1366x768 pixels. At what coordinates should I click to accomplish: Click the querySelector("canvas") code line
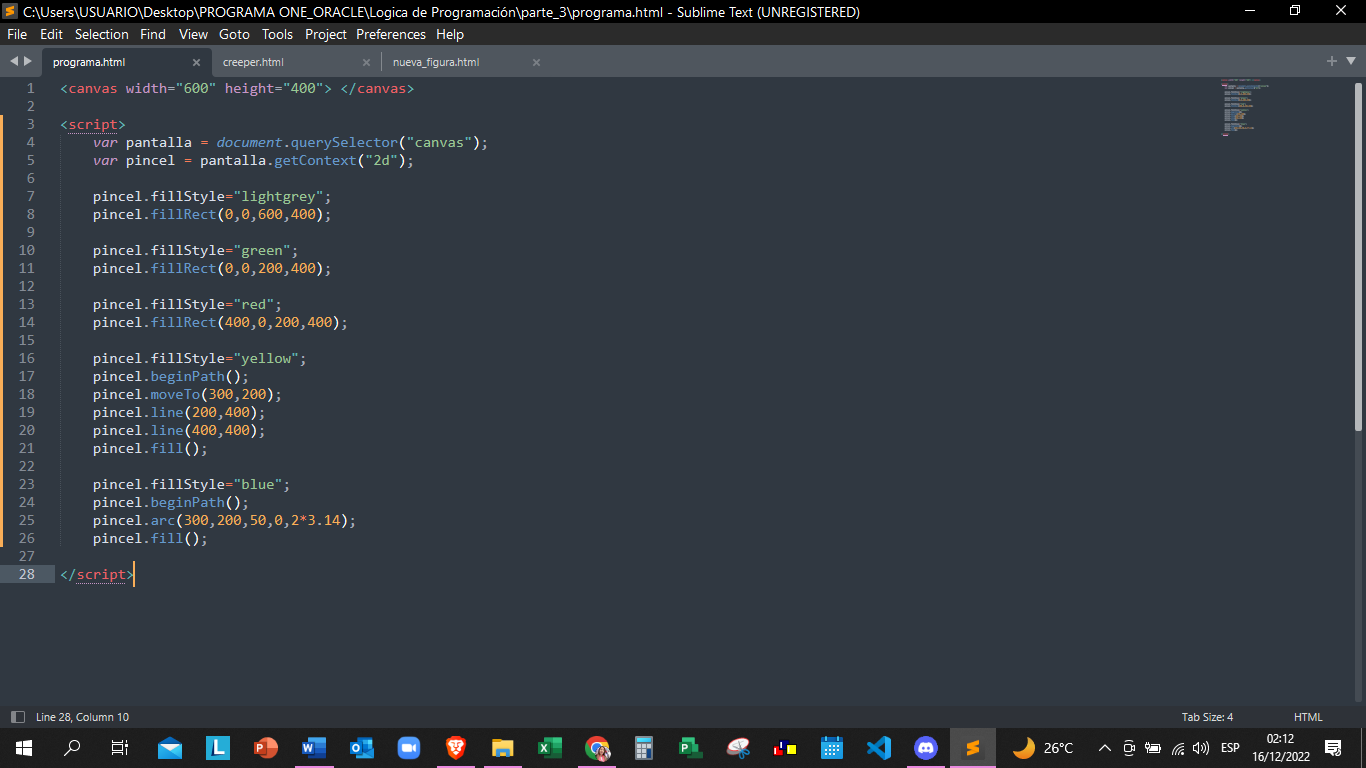(290, 142)
